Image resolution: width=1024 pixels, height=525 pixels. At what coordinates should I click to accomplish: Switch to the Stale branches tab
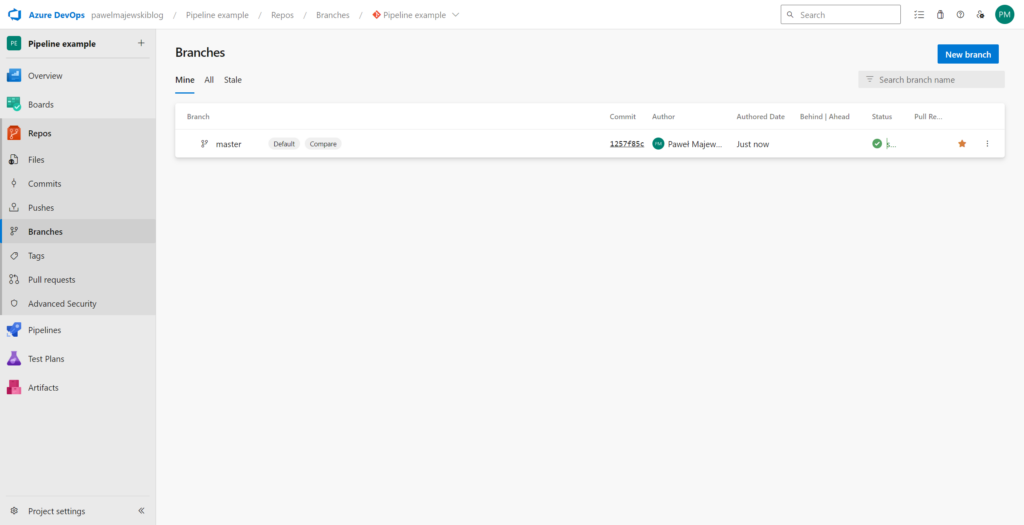click(x=232, y=80)
